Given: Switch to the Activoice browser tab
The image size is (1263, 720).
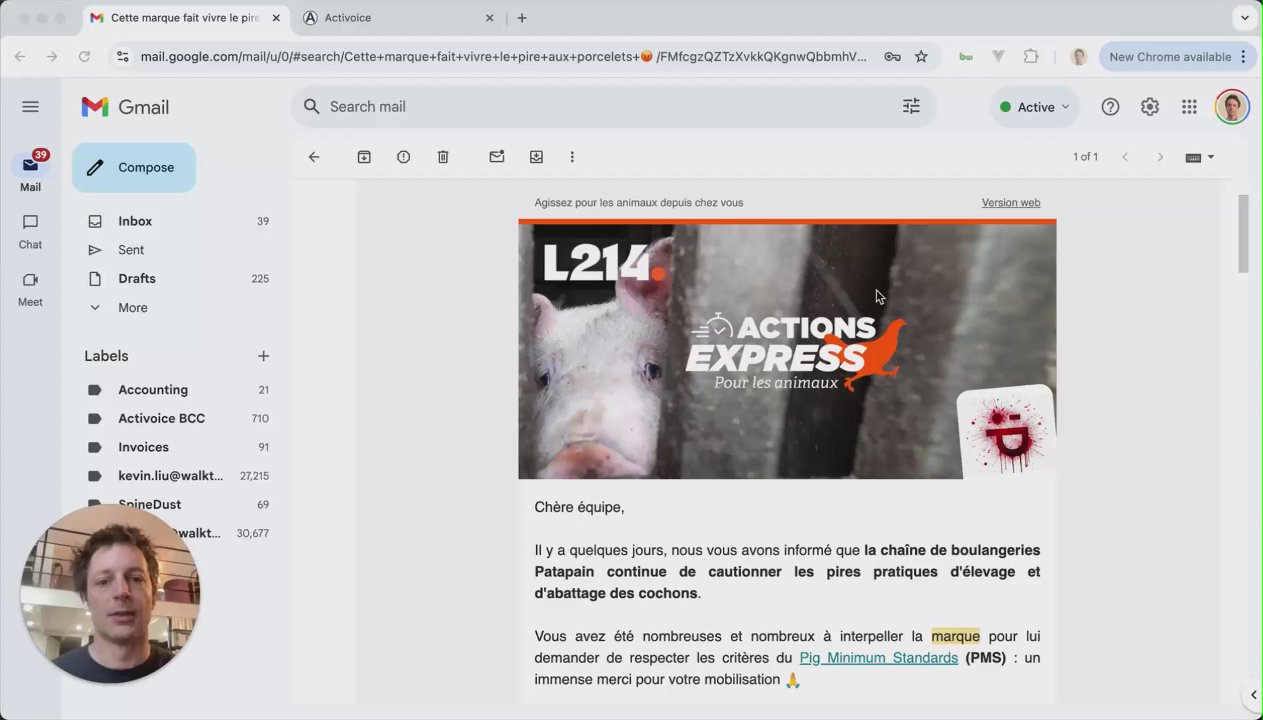Looking at the screenshot, I should (398, 18).
